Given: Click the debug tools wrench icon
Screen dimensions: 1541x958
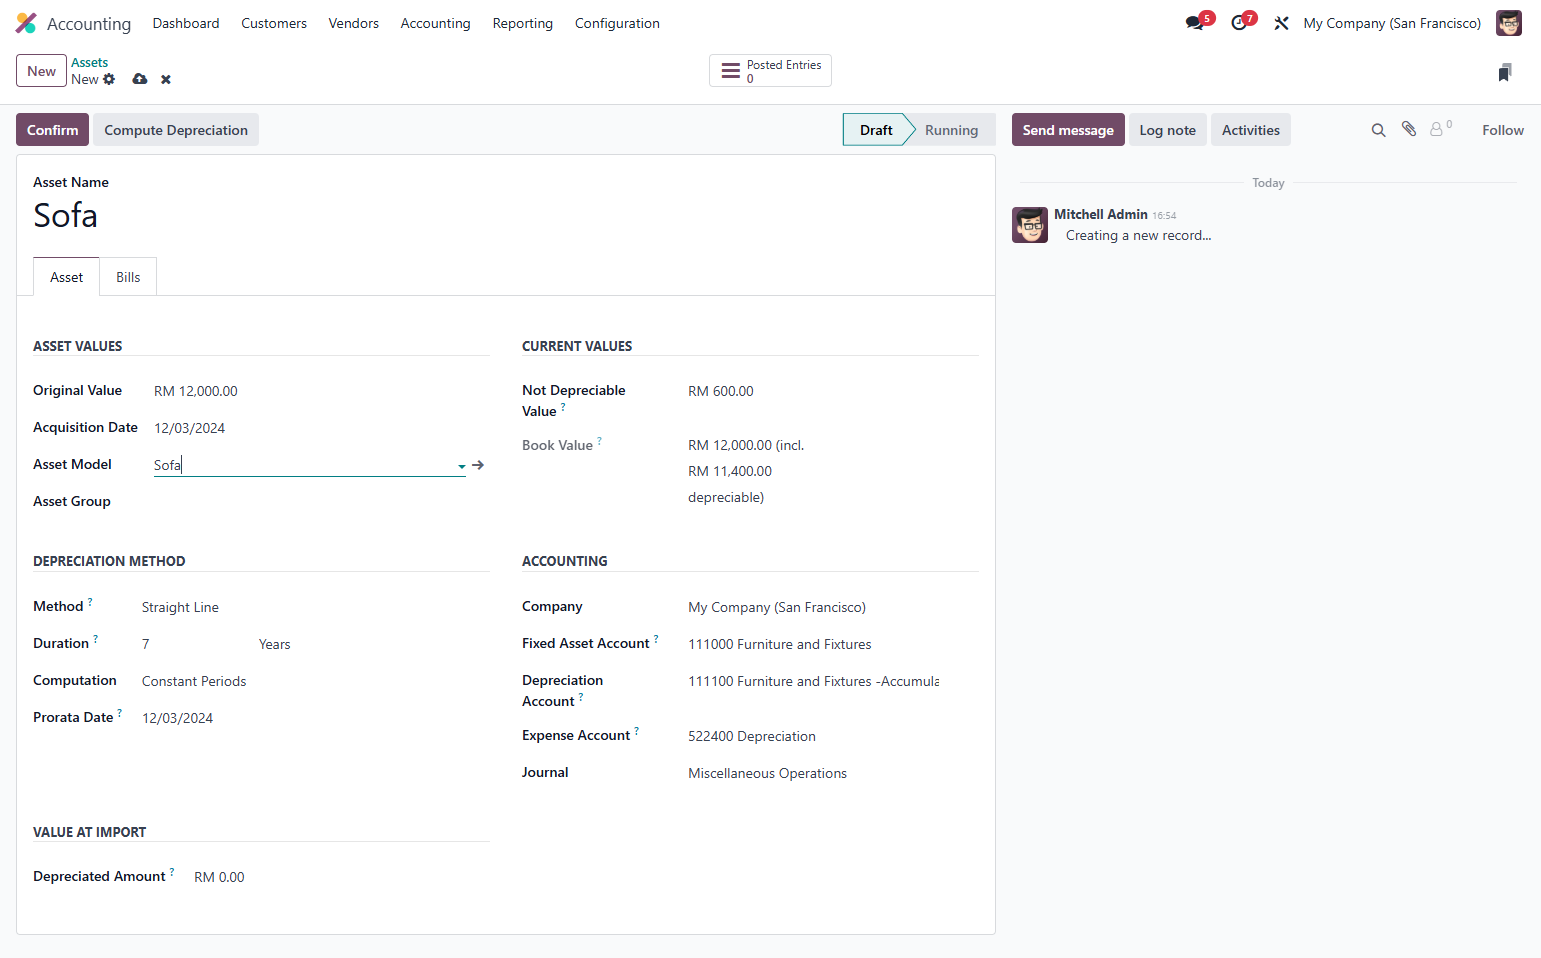Looking at the screenshot, I should pos(1281,23).
